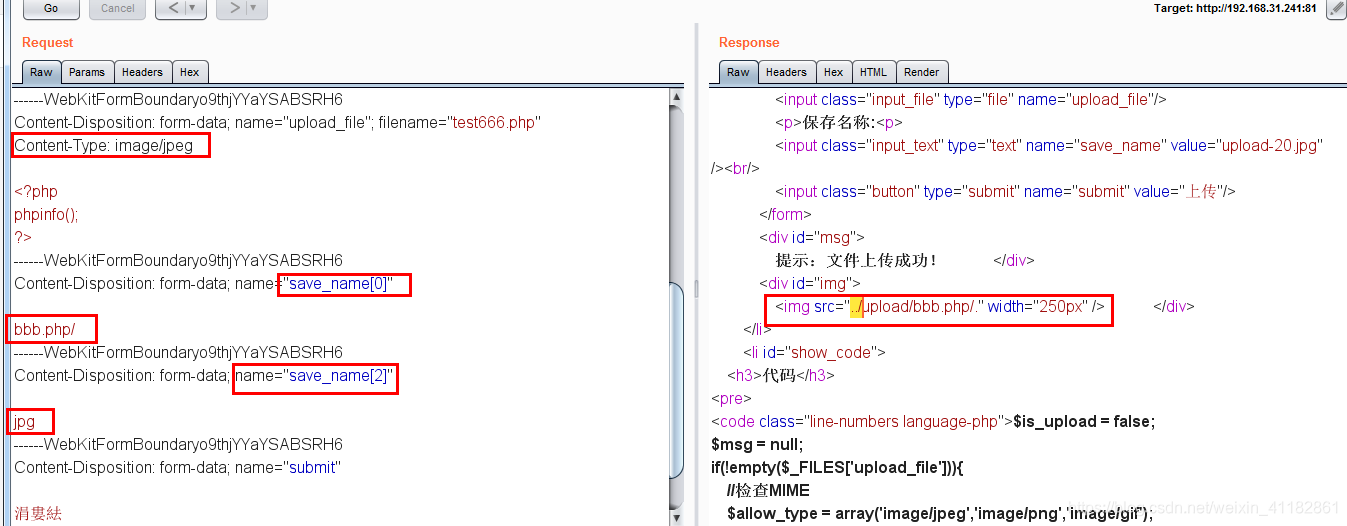Click the <li id="show_code"> response line

(x=814, y=353)
